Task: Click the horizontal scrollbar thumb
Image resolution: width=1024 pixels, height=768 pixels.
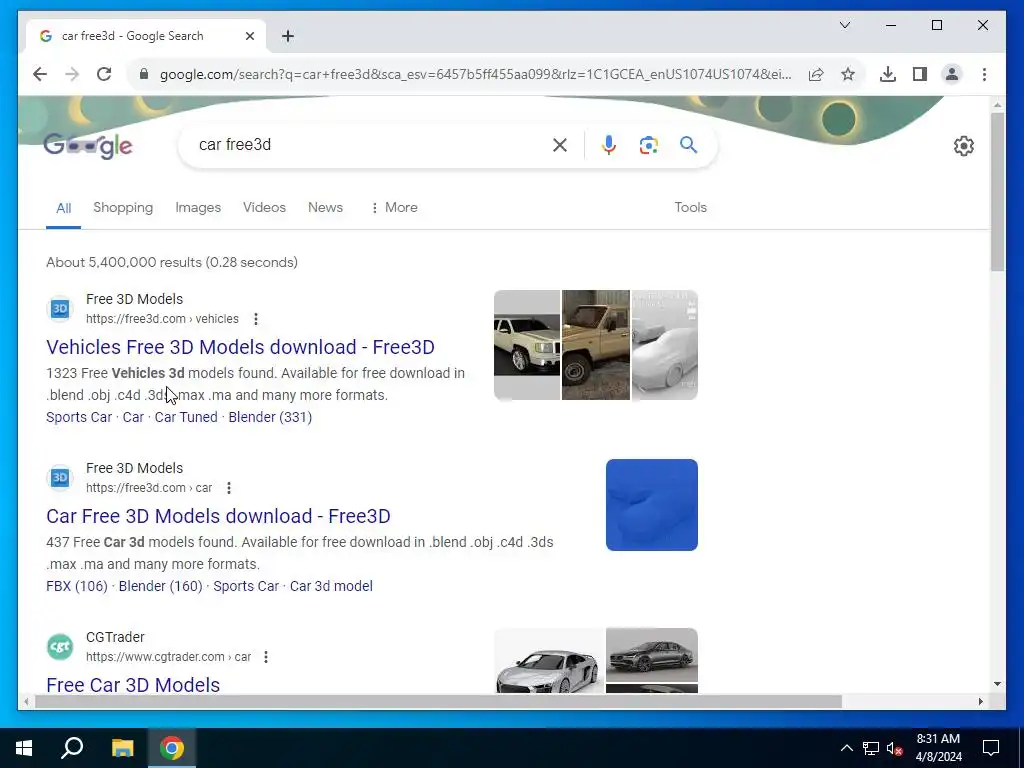Action: point(438,701)
